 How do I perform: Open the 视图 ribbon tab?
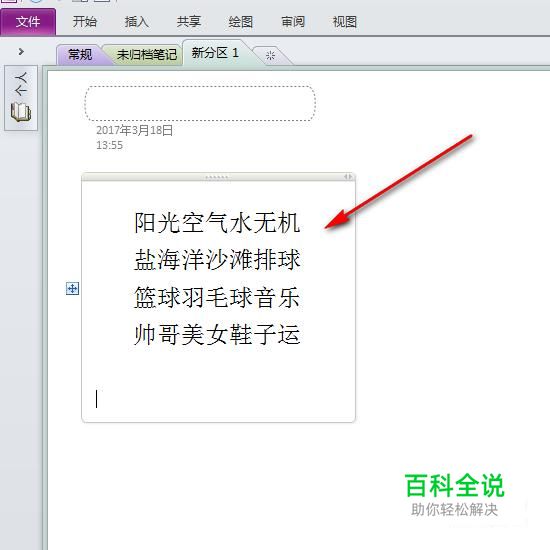click(345, 22)
